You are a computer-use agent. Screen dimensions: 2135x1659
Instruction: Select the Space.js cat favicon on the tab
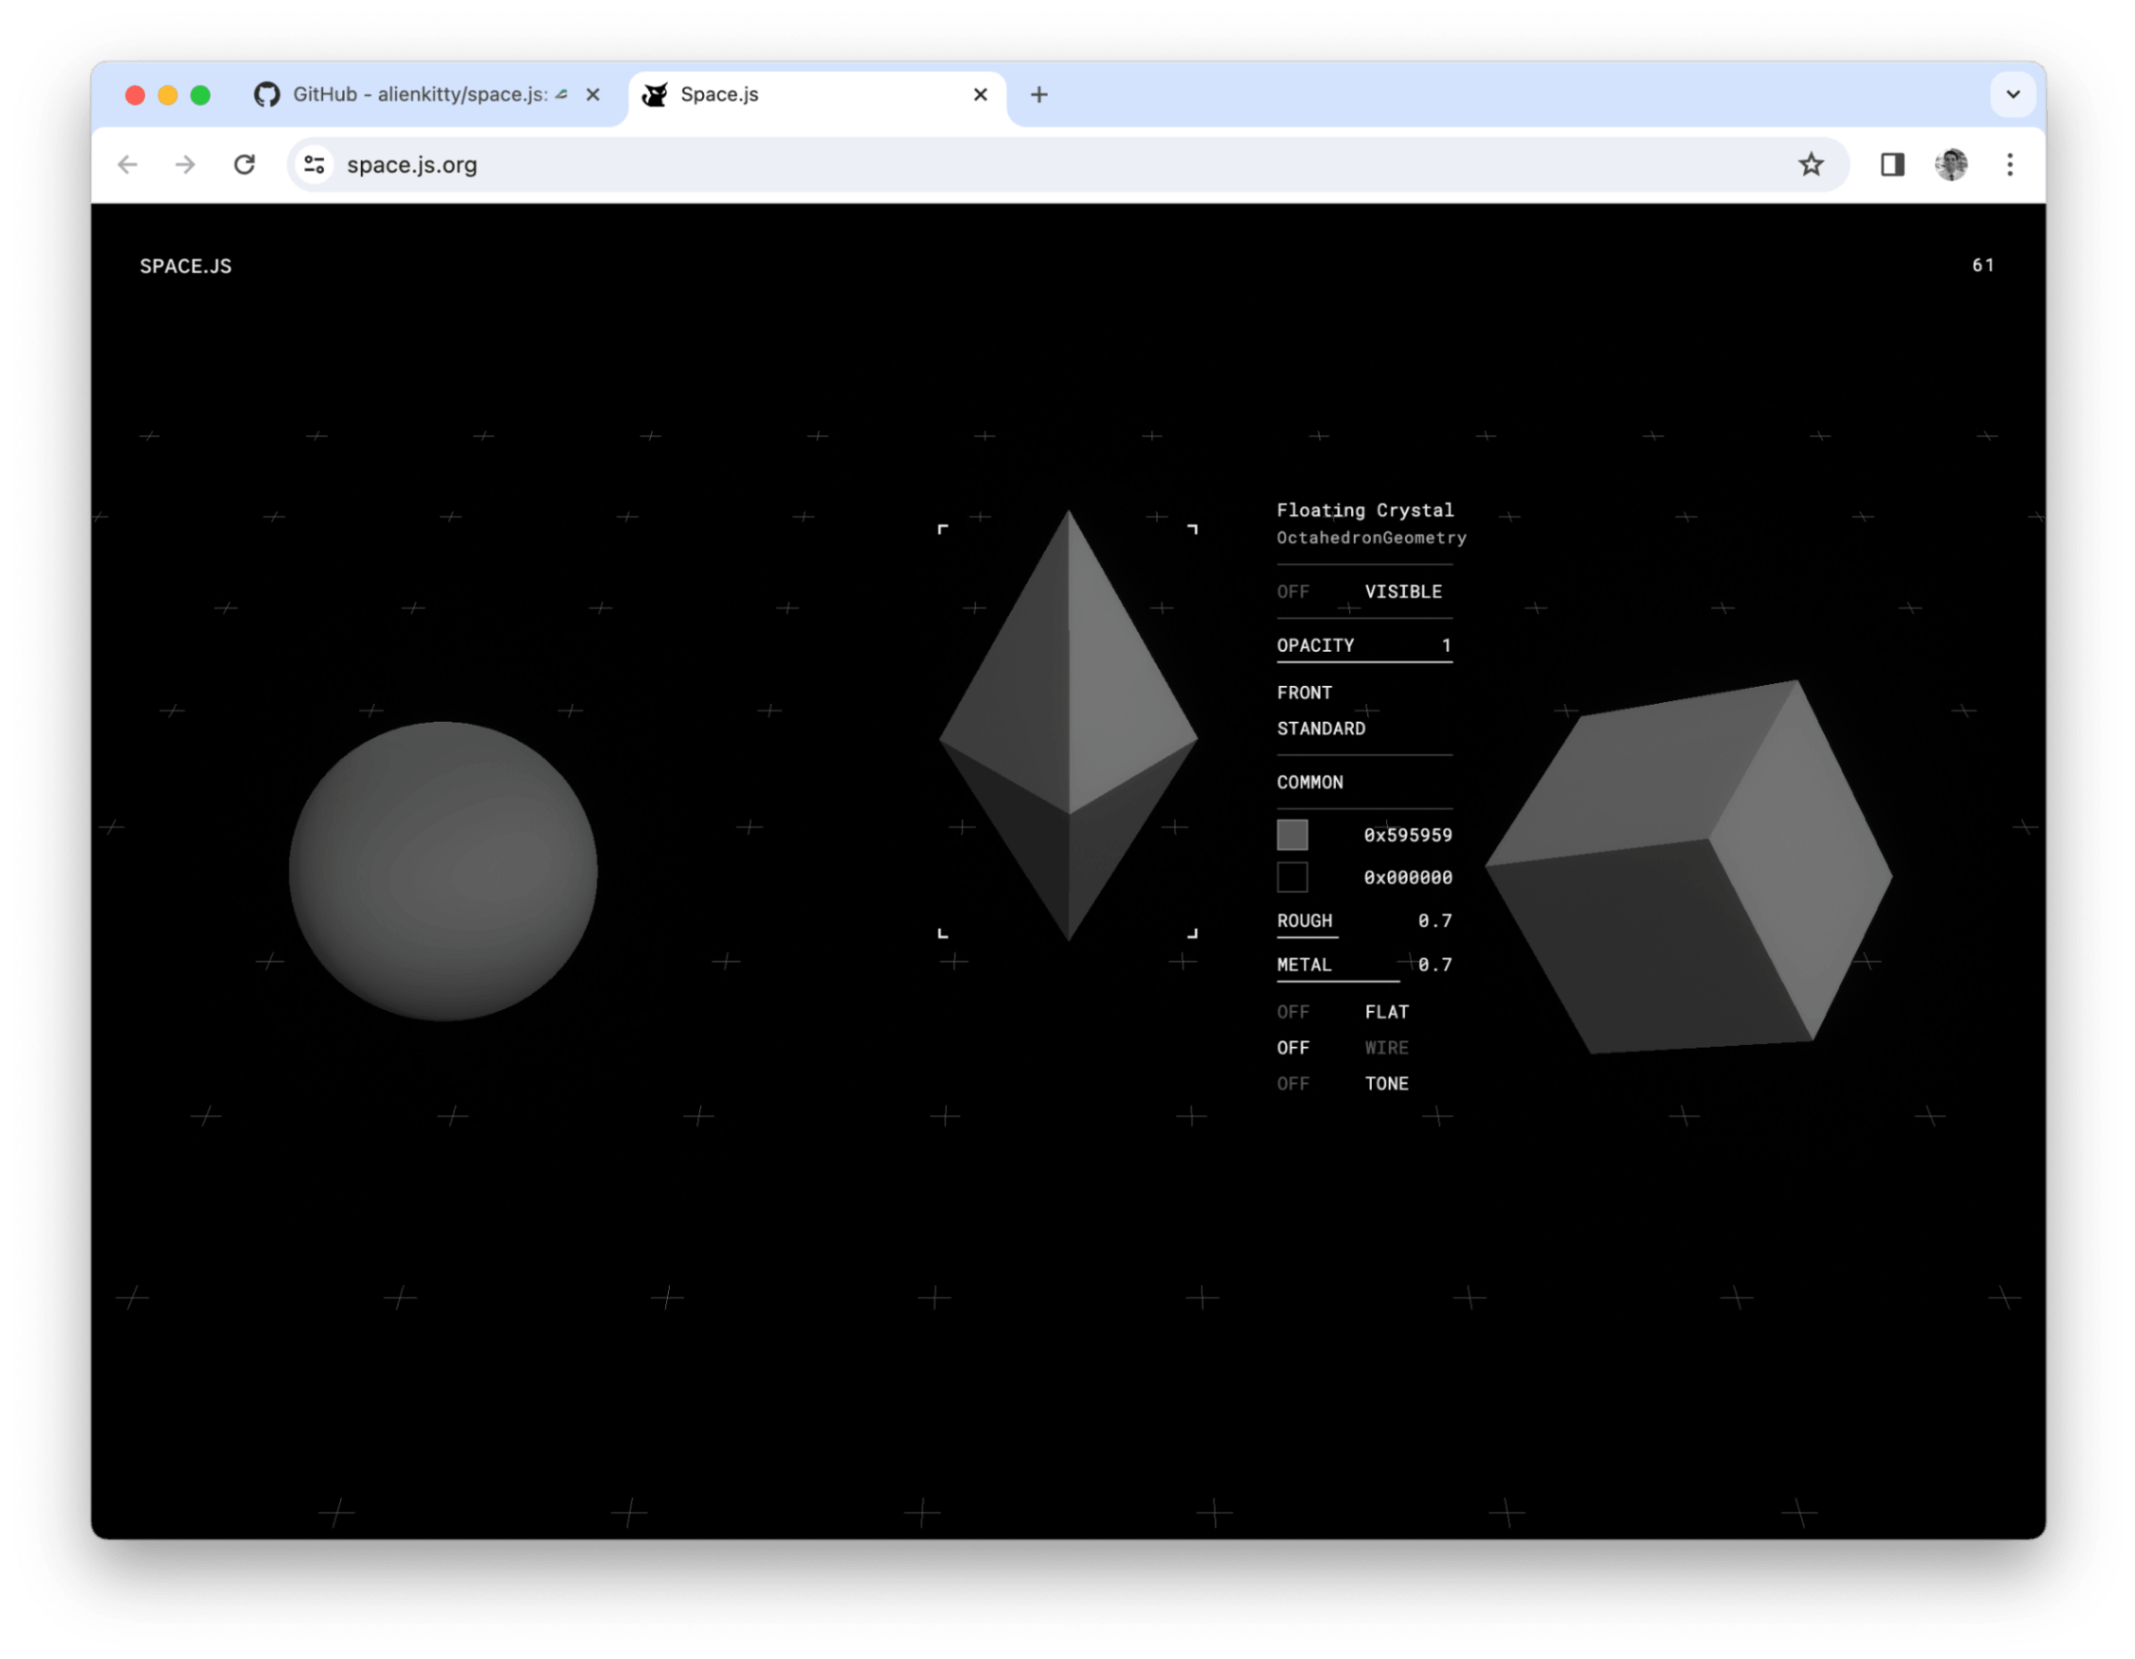655,93
